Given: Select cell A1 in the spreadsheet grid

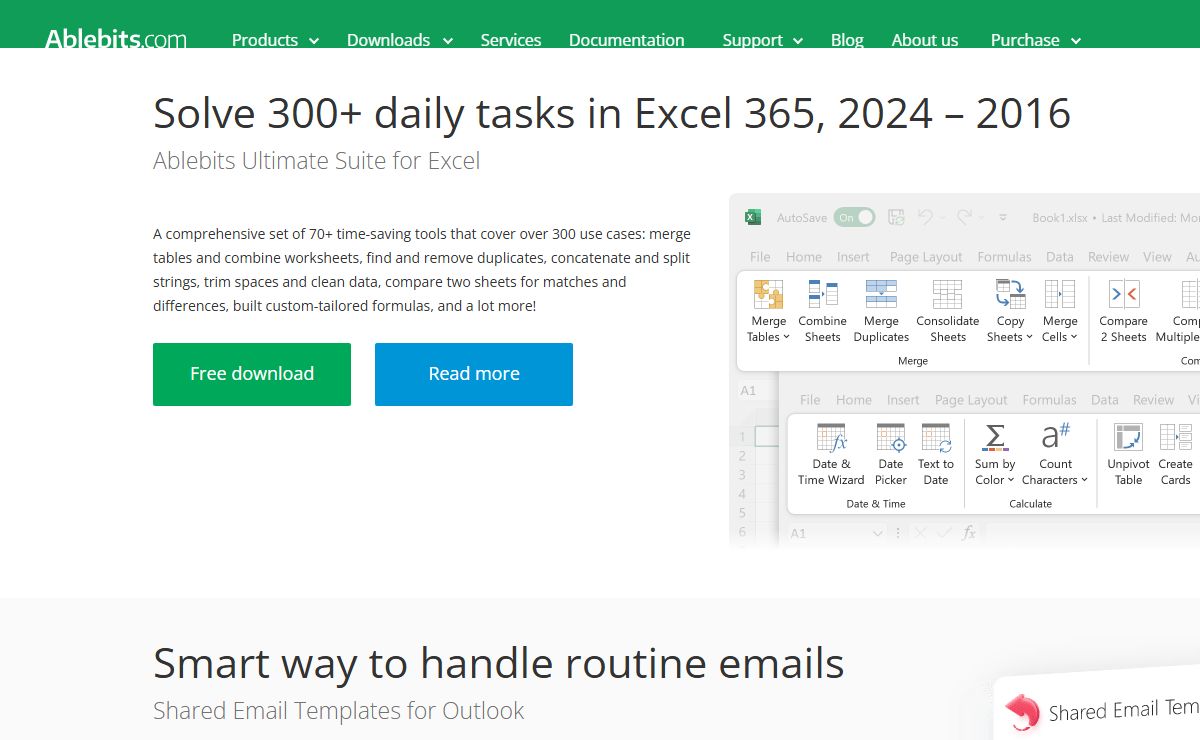Looking at the screenshot, I should pyautogui.click(x=768, y=437).
